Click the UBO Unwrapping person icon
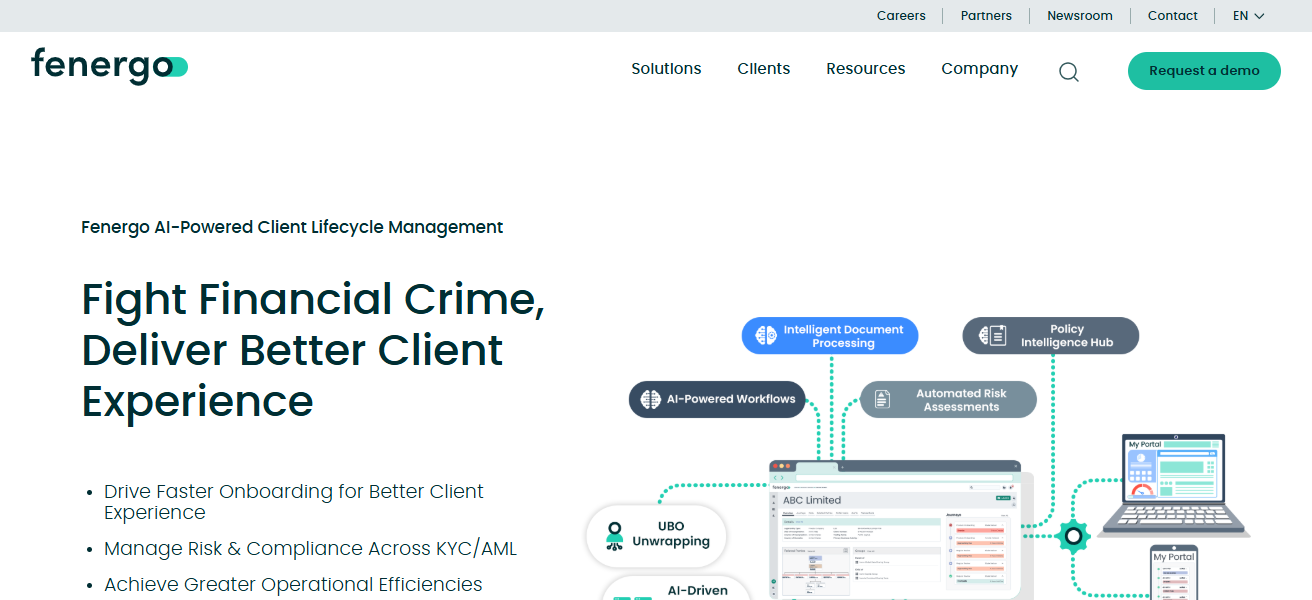 coord(614,534)
